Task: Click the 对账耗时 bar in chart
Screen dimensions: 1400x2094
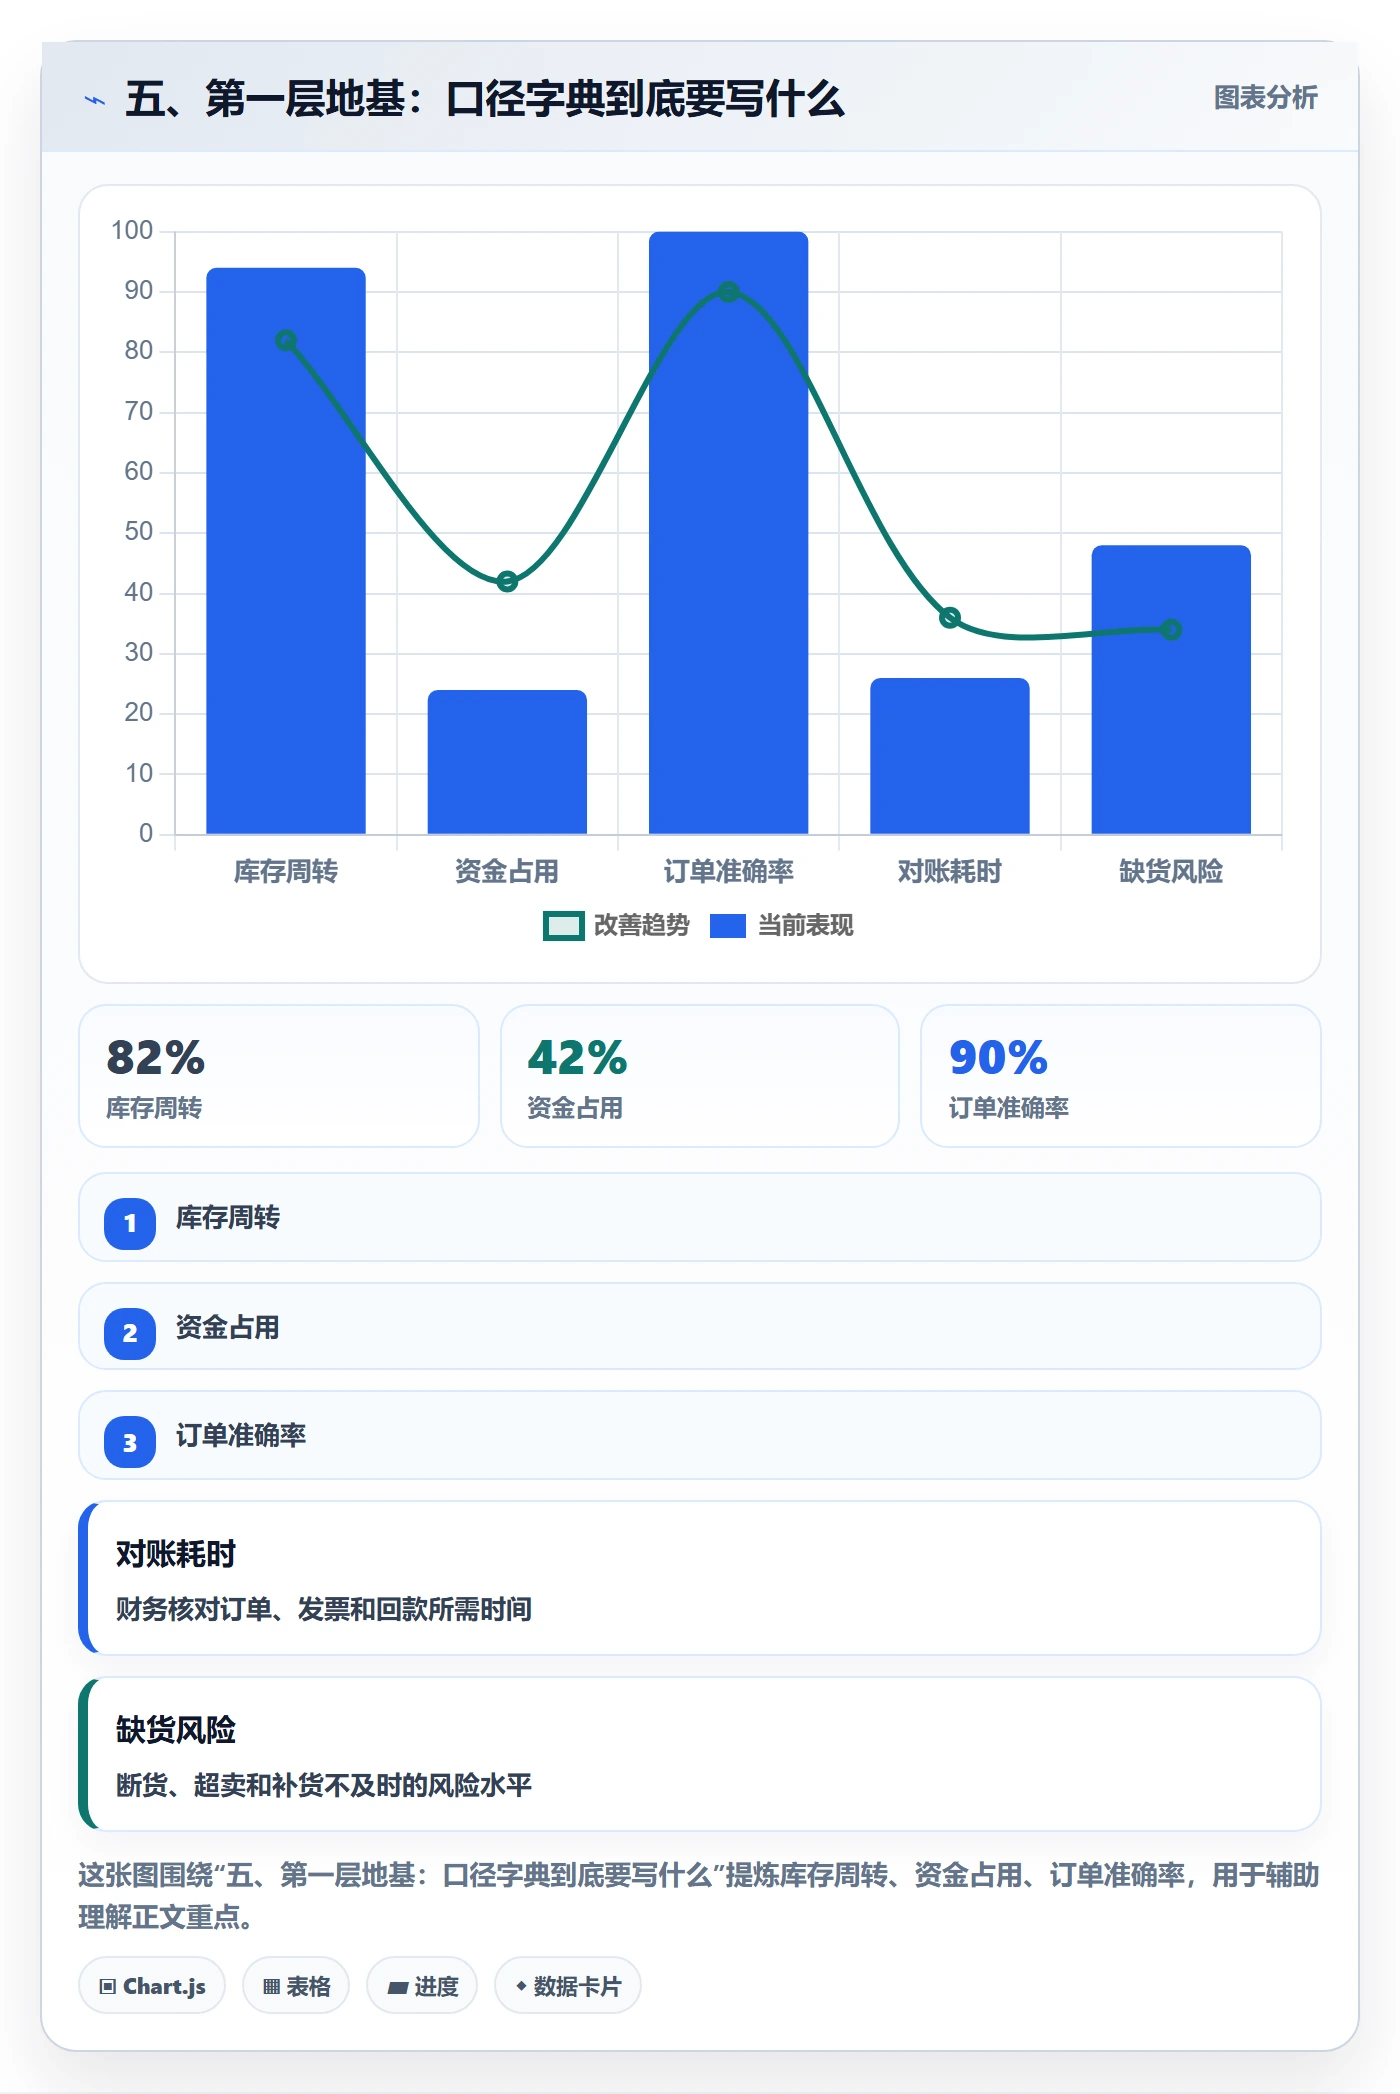Action: 950,756
